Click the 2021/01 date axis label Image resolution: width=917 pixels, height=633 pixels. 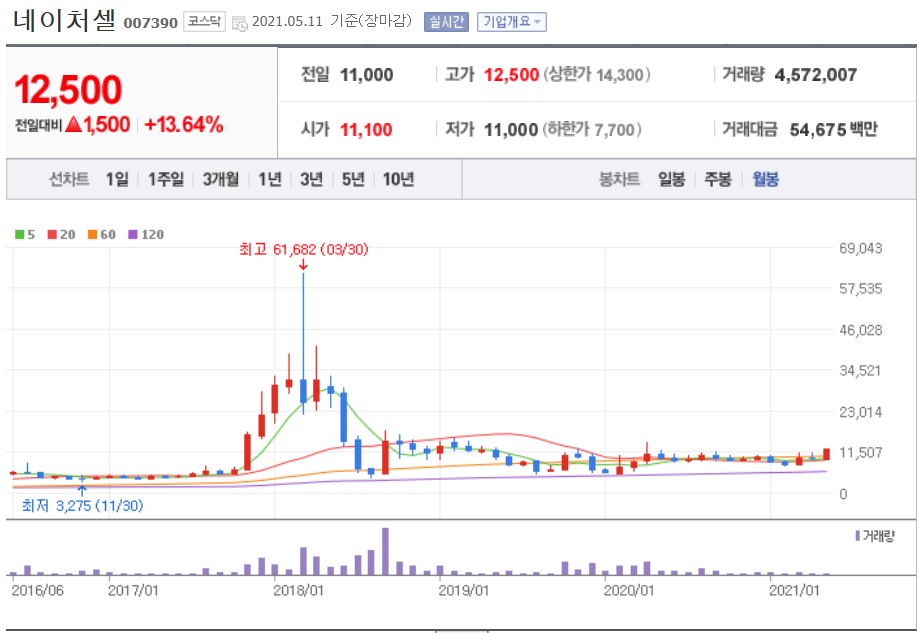pyautogui.click(x=794, y=590)
